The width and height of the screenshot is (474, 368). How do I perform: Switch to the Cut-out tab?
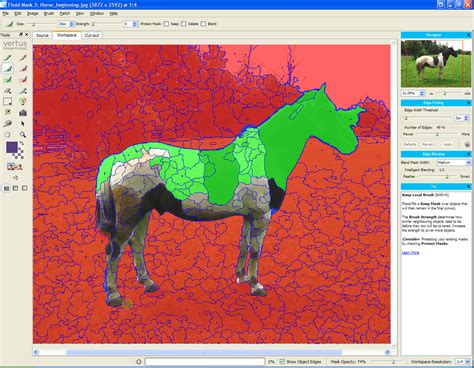point(92,35)
